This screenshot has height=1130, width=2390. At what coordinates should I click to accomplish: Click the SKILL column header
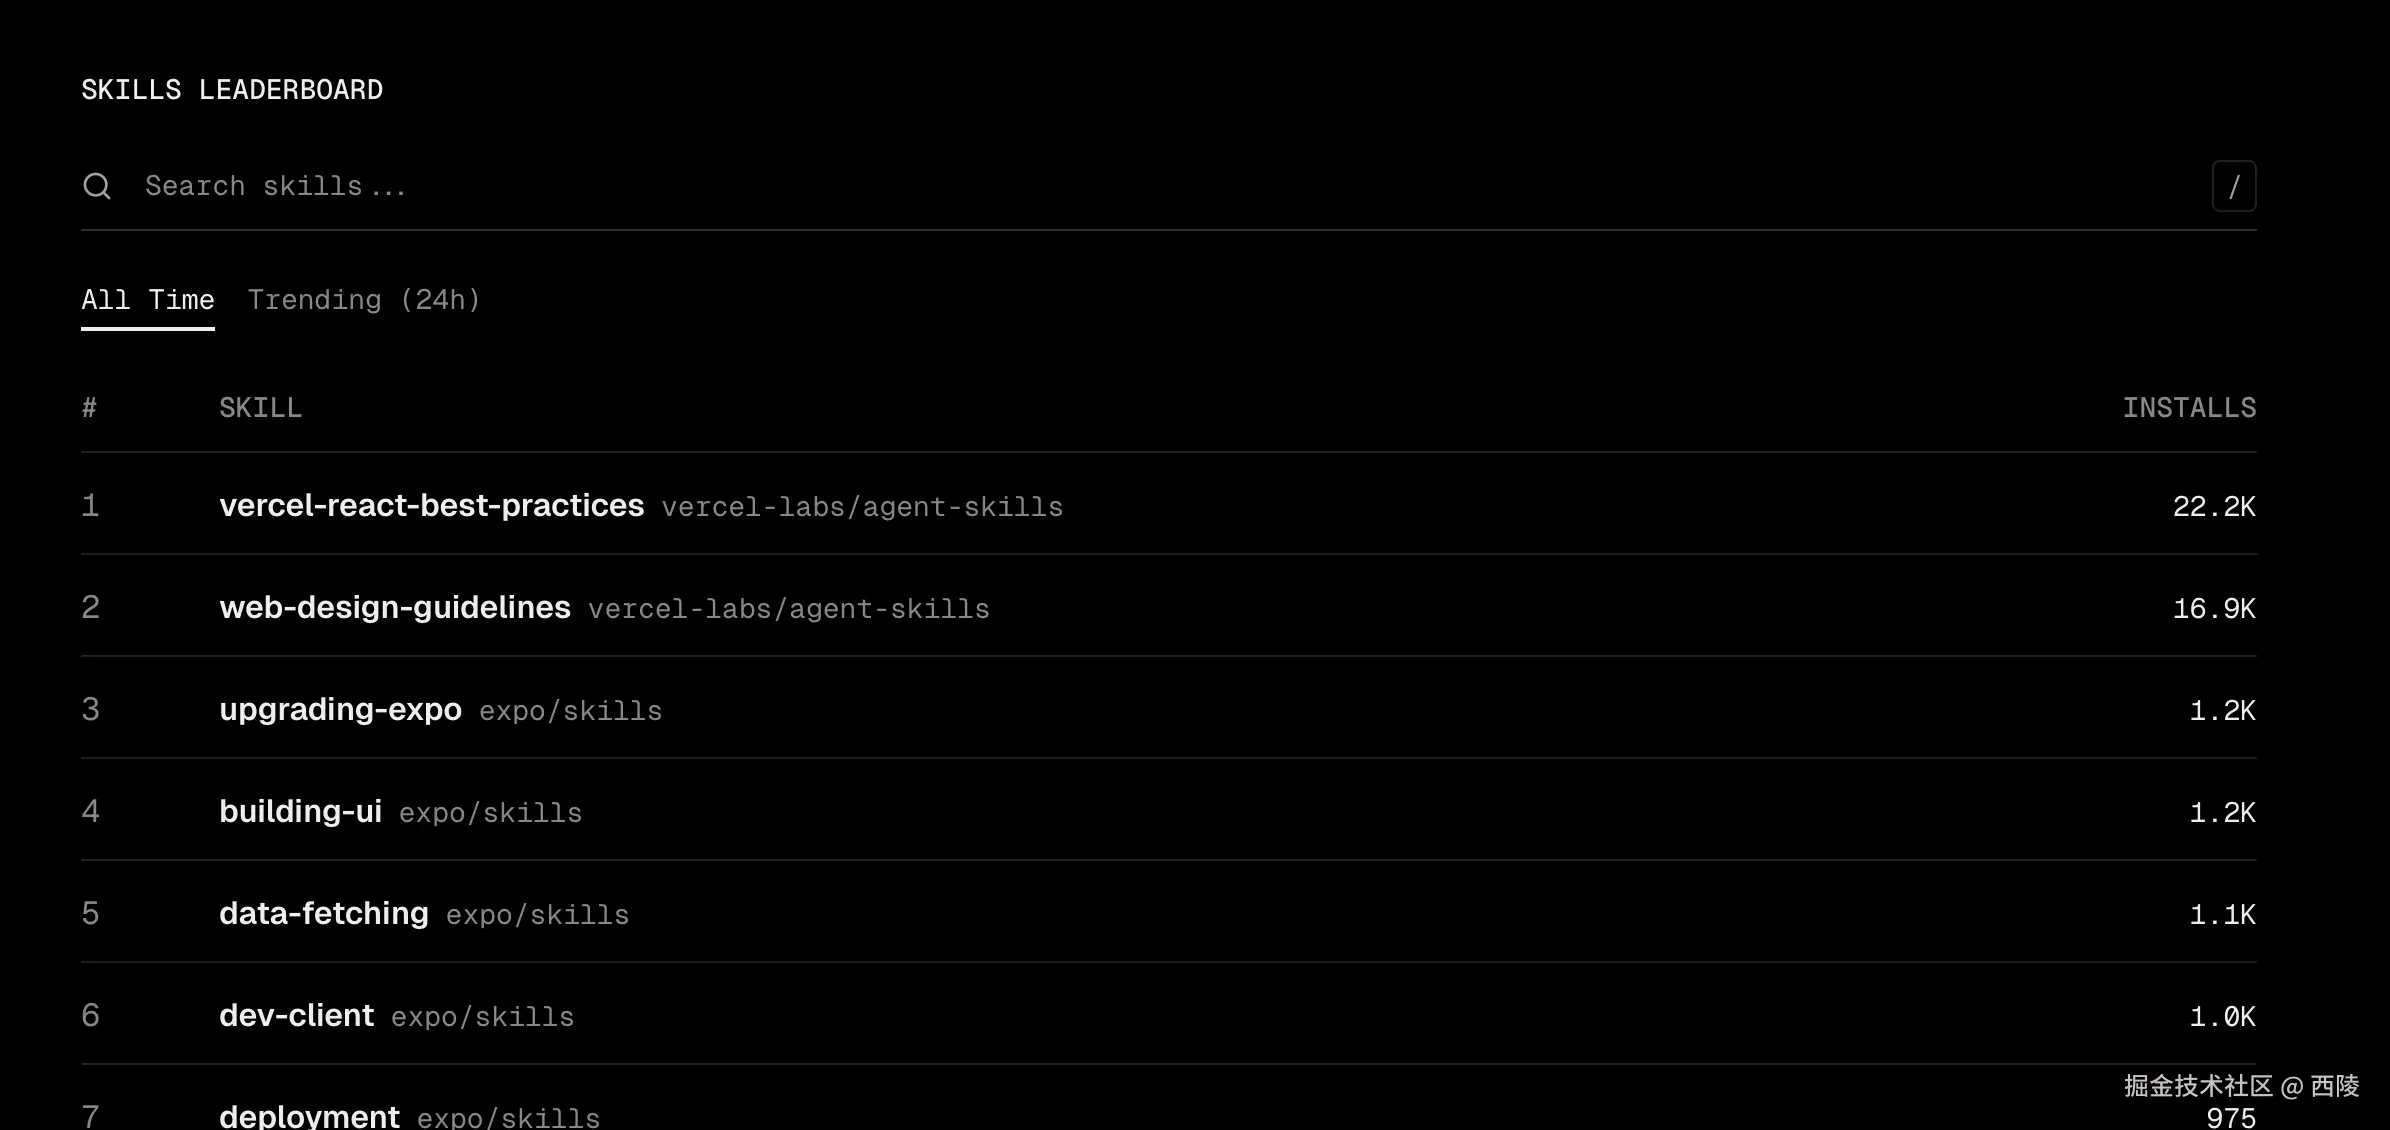260,408
